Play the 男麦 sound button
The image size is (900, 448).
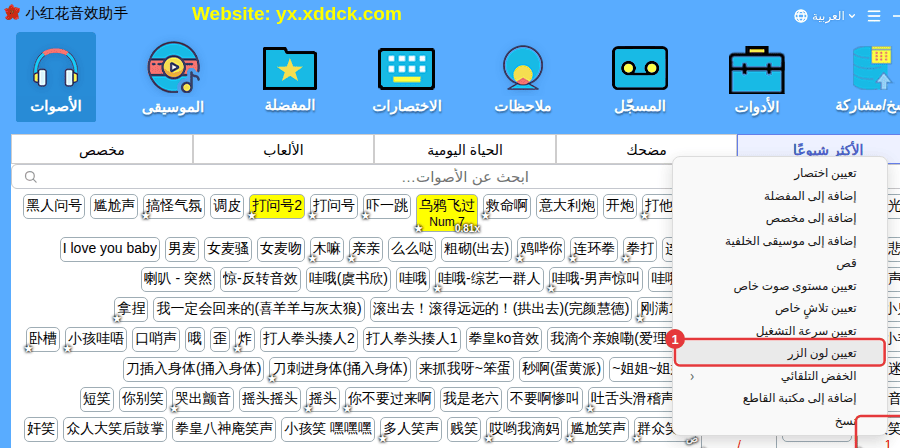pyautogui.click(x=181, y=249)
